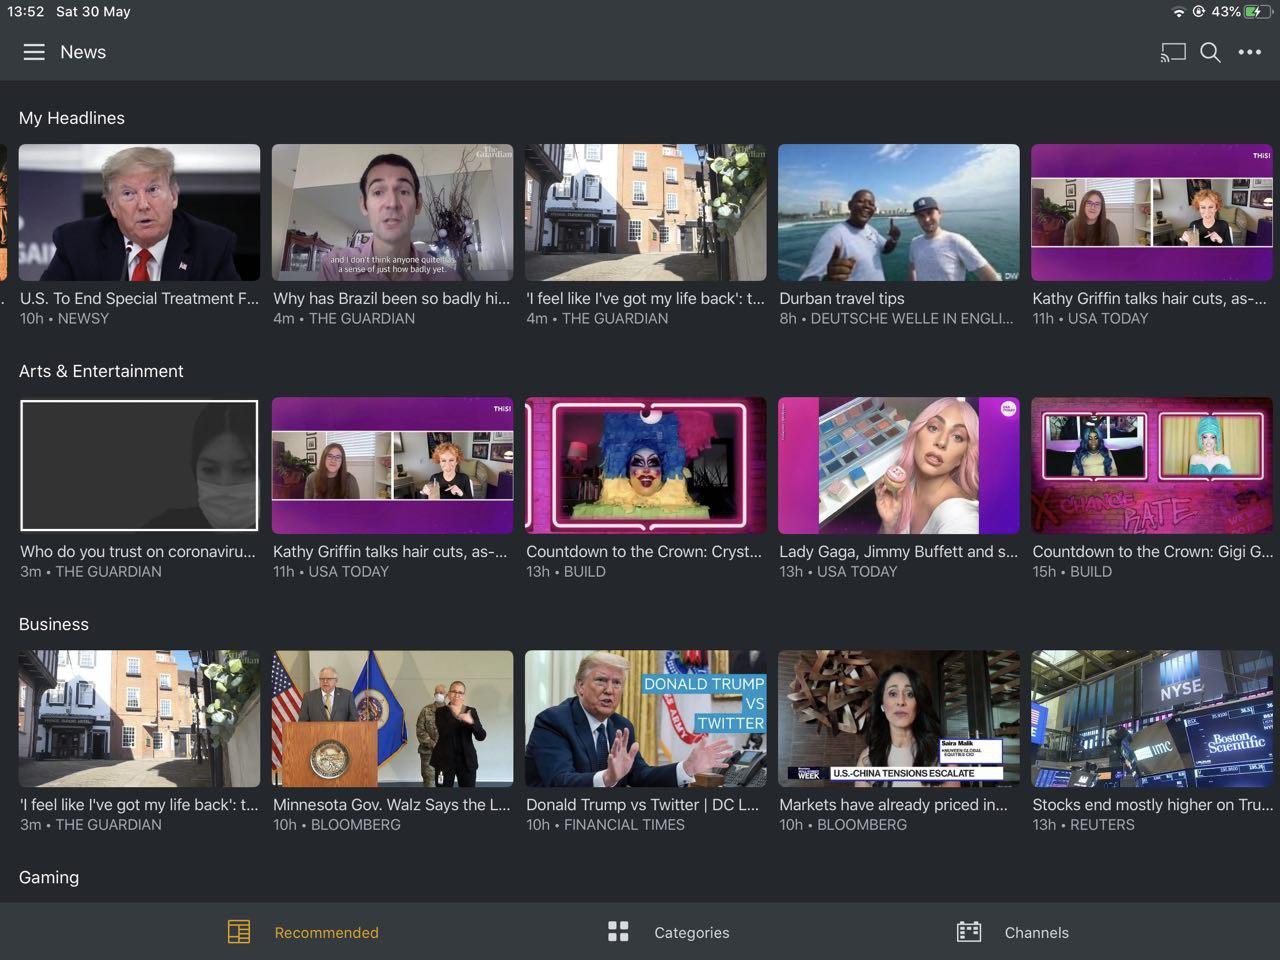Select the '10h • FINANCIAL TIMES' label
This screenshot has width=1280, height=960.
606,825
